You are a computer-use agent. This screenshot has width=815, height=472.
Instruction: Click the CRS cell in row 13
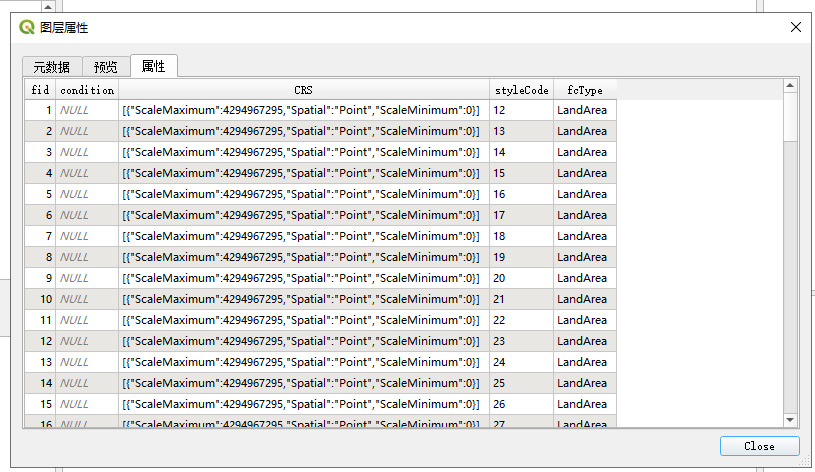click(304, 362)
